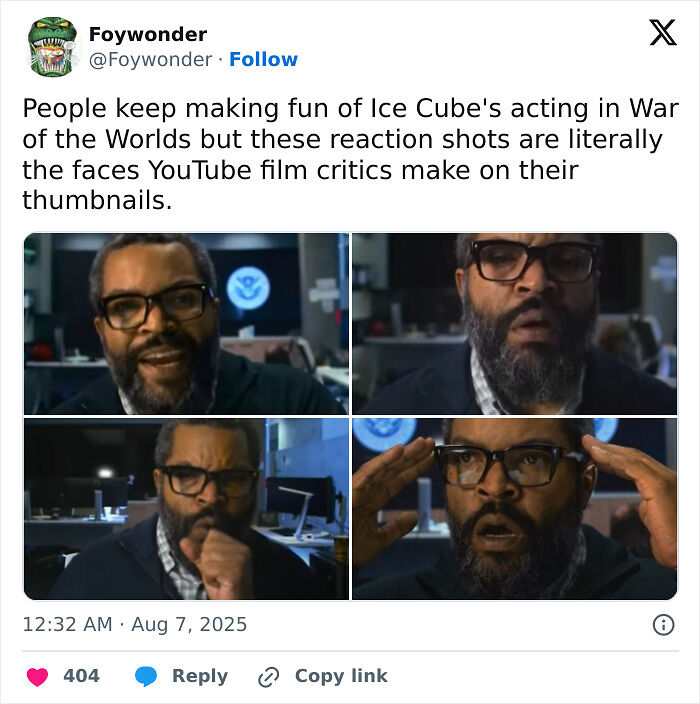Open Foywonder's green monster profile avatar

click(x=52, y=47)
